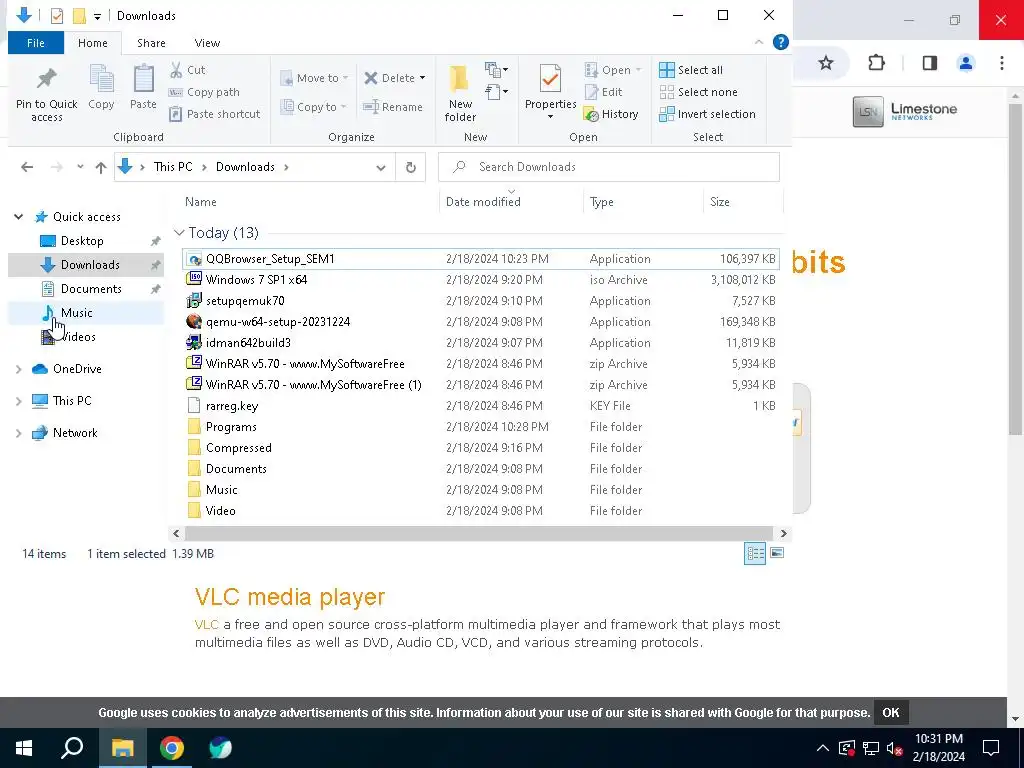Open Windows Start menu
1024x768 pixels.
tap(24, 748)
